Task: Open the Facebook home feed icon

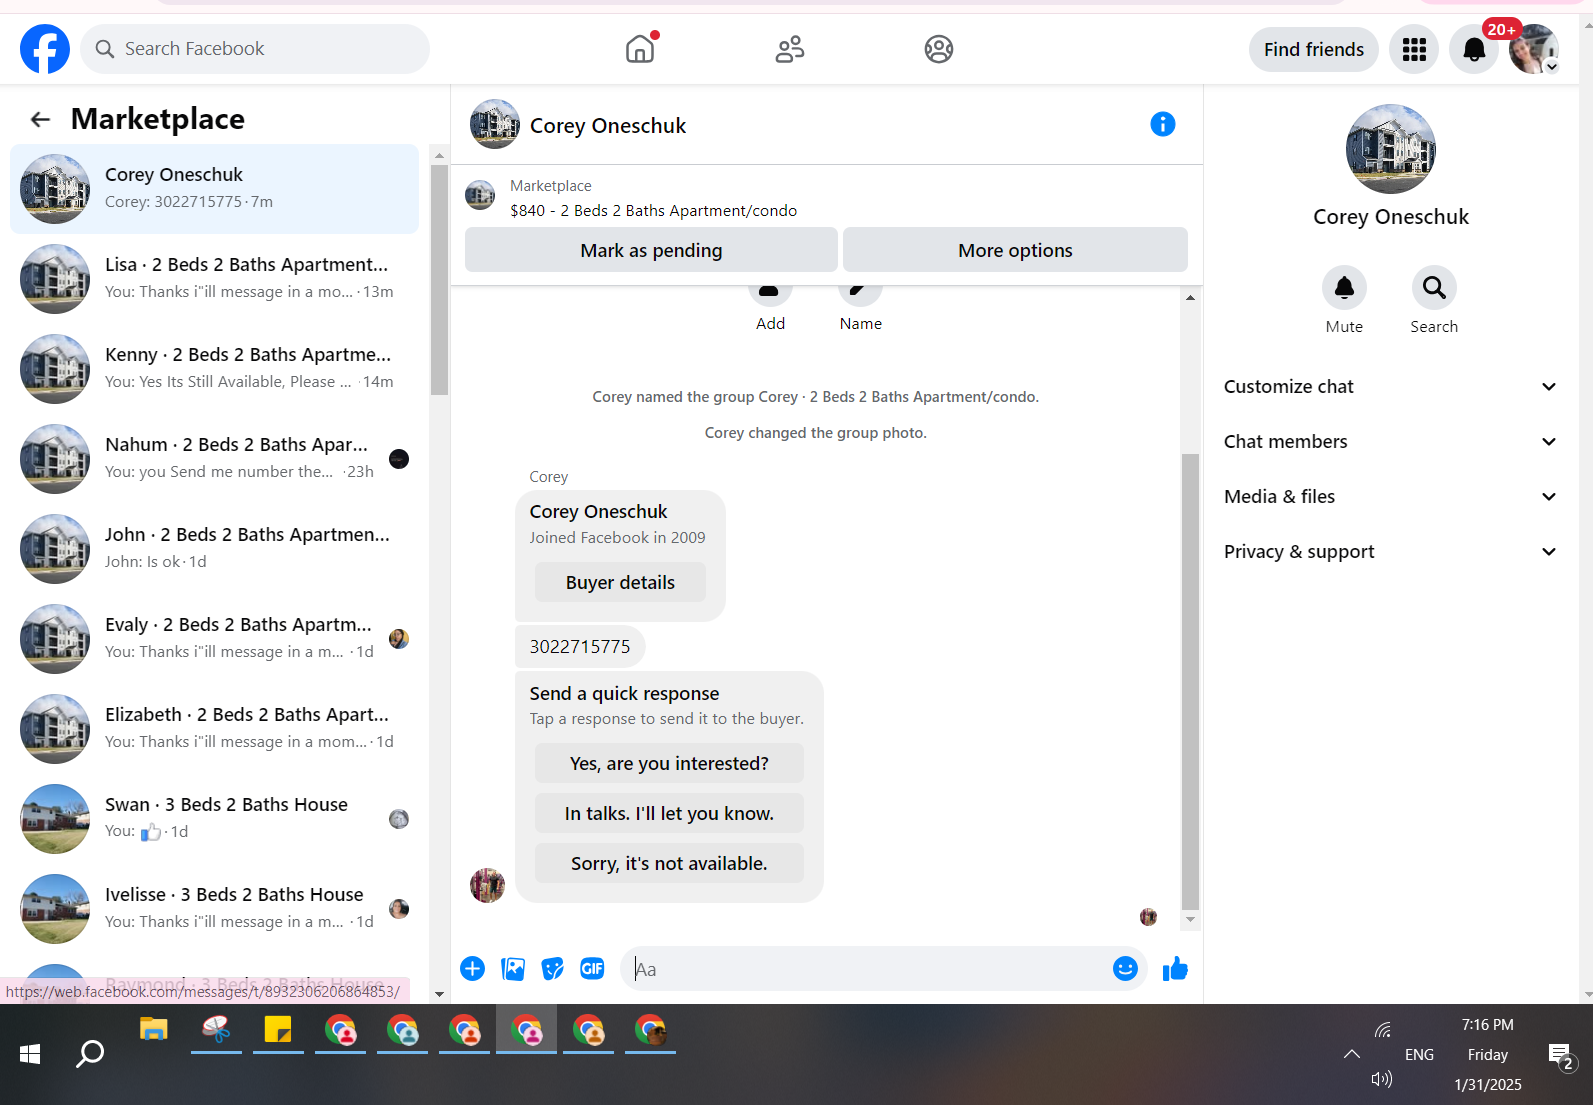Action: pyautogui.click(x=640, y=48)
